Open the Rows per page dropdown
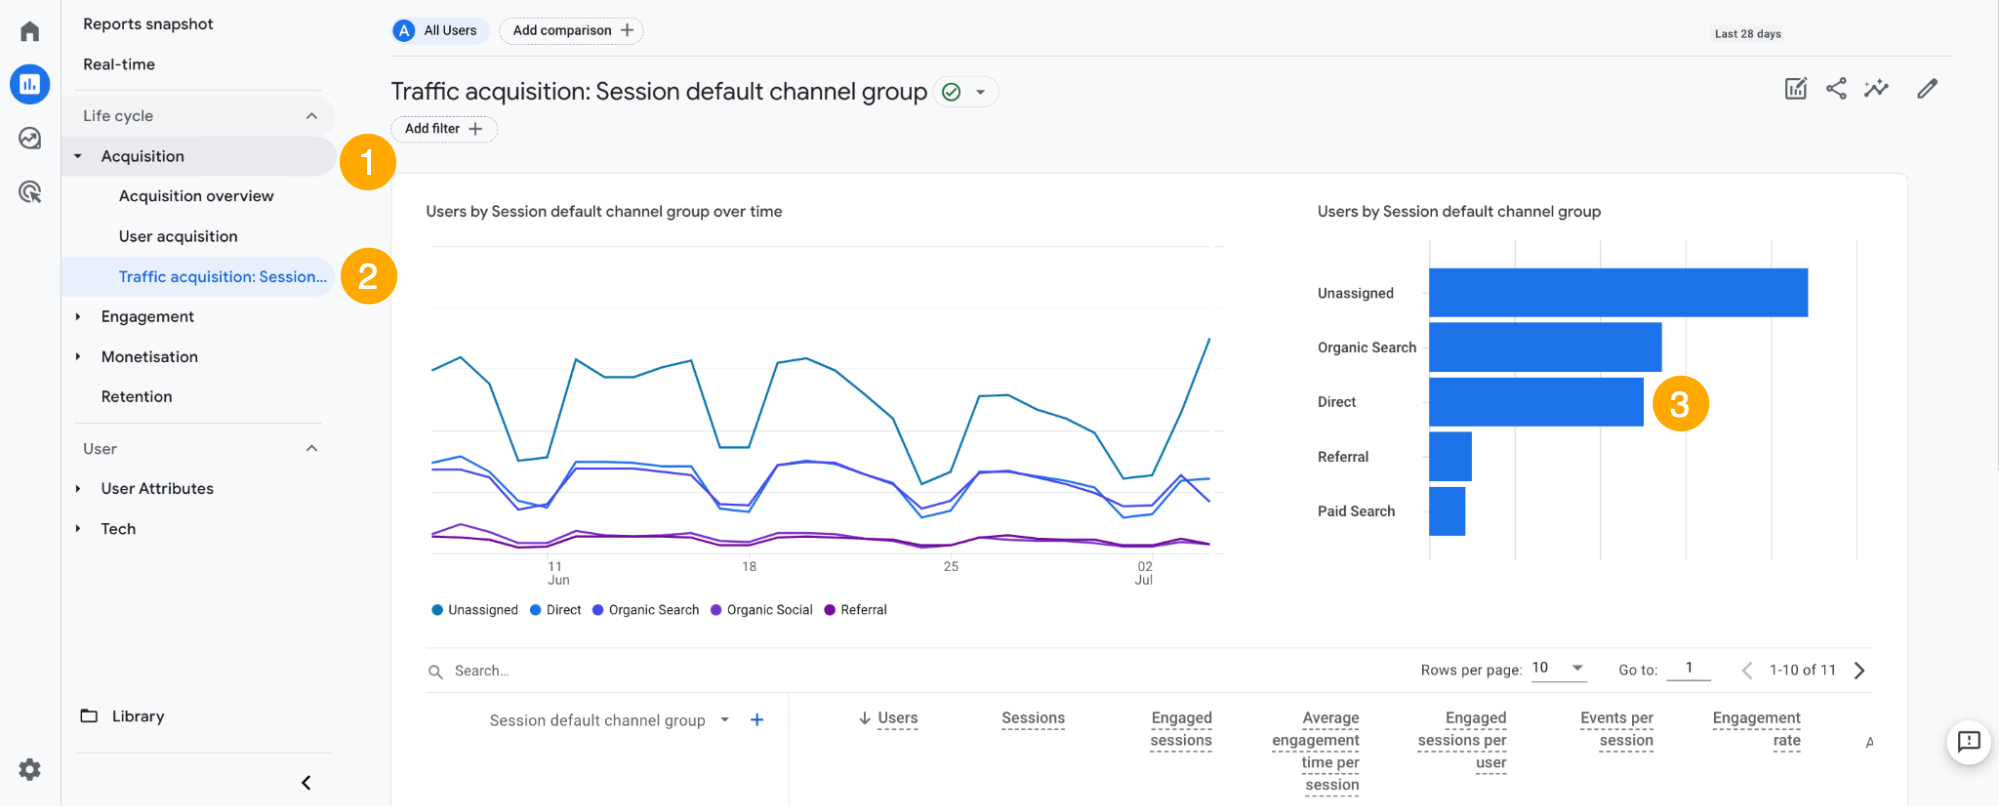1999x807 pixels. [x=1558, y=668]
